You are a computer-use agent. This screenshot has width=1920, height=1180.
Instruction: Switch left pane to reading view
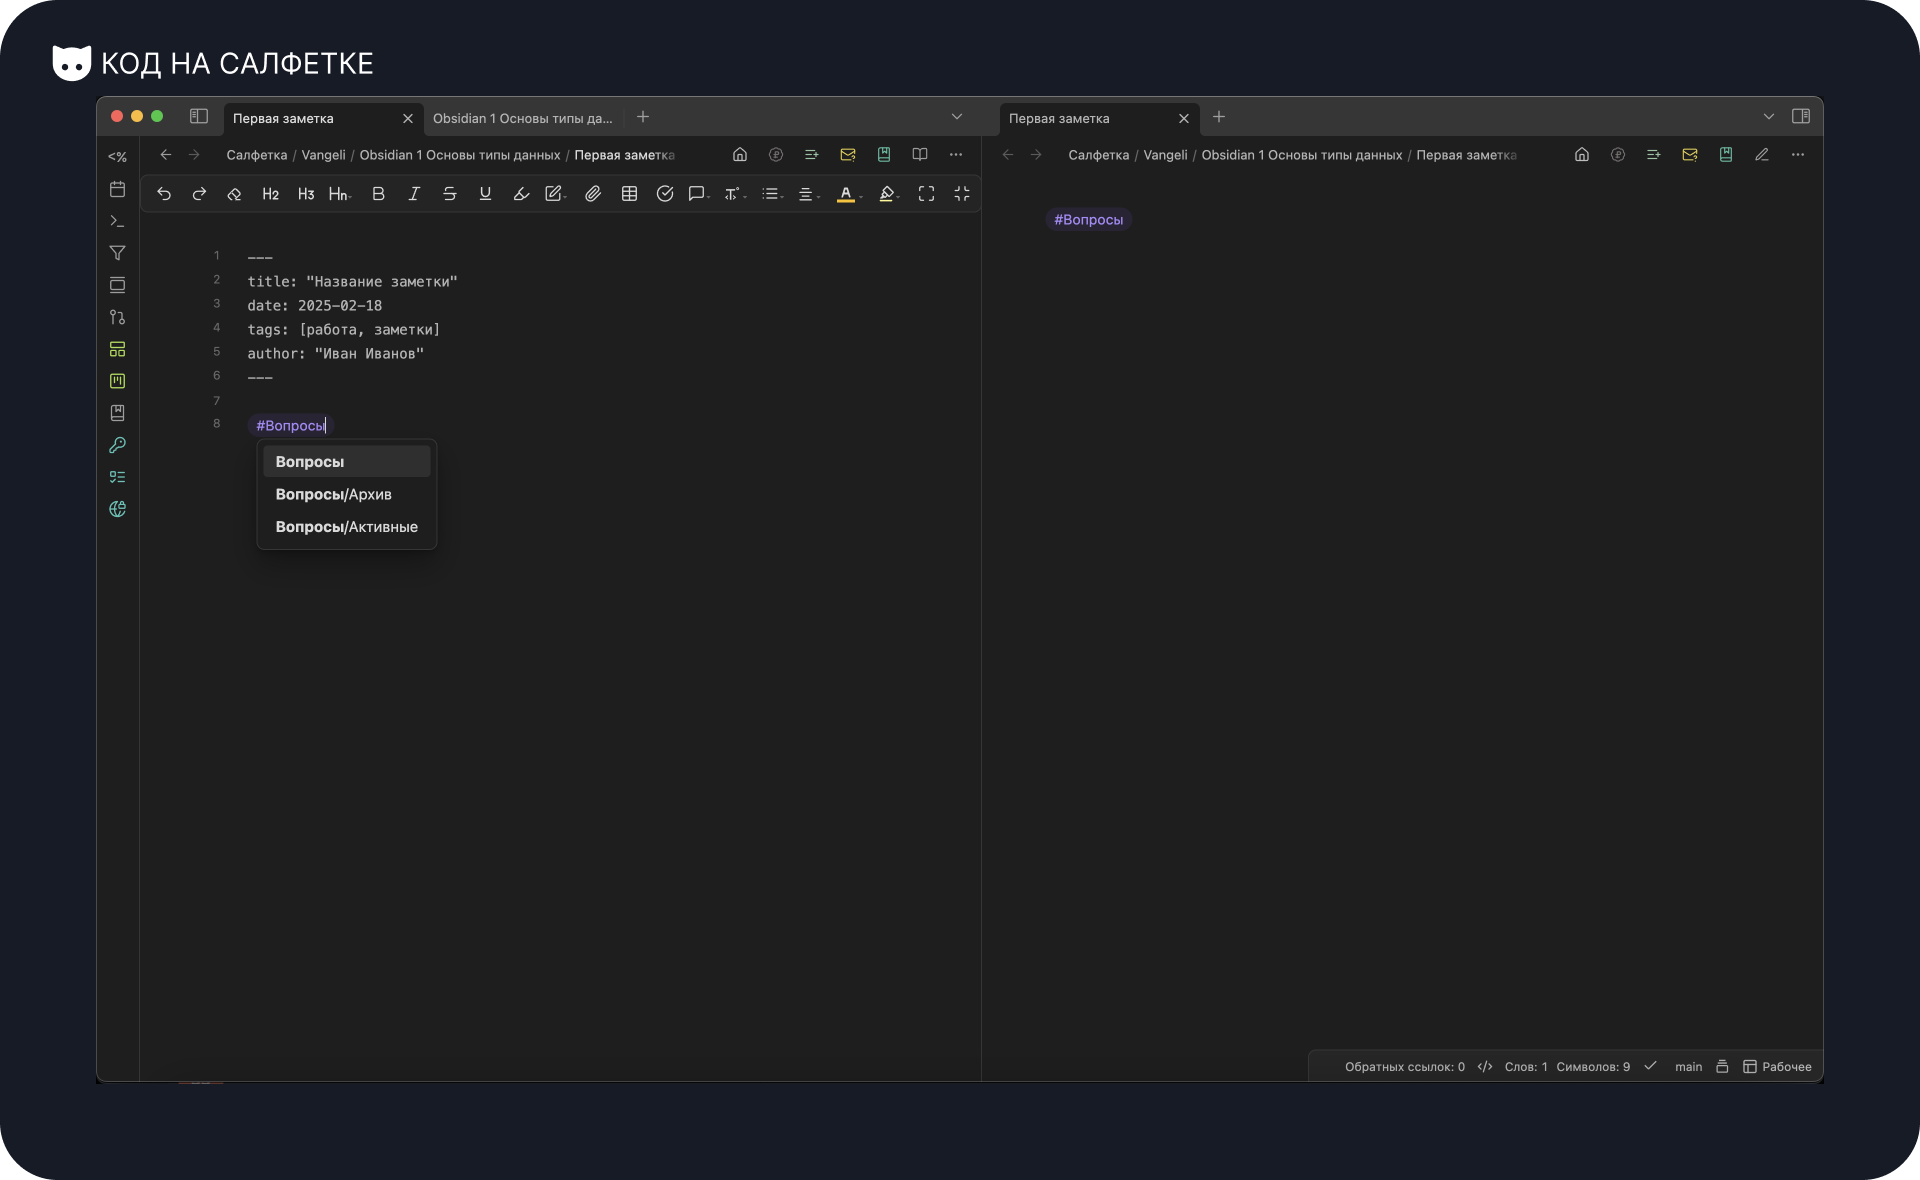coord(920,155)
